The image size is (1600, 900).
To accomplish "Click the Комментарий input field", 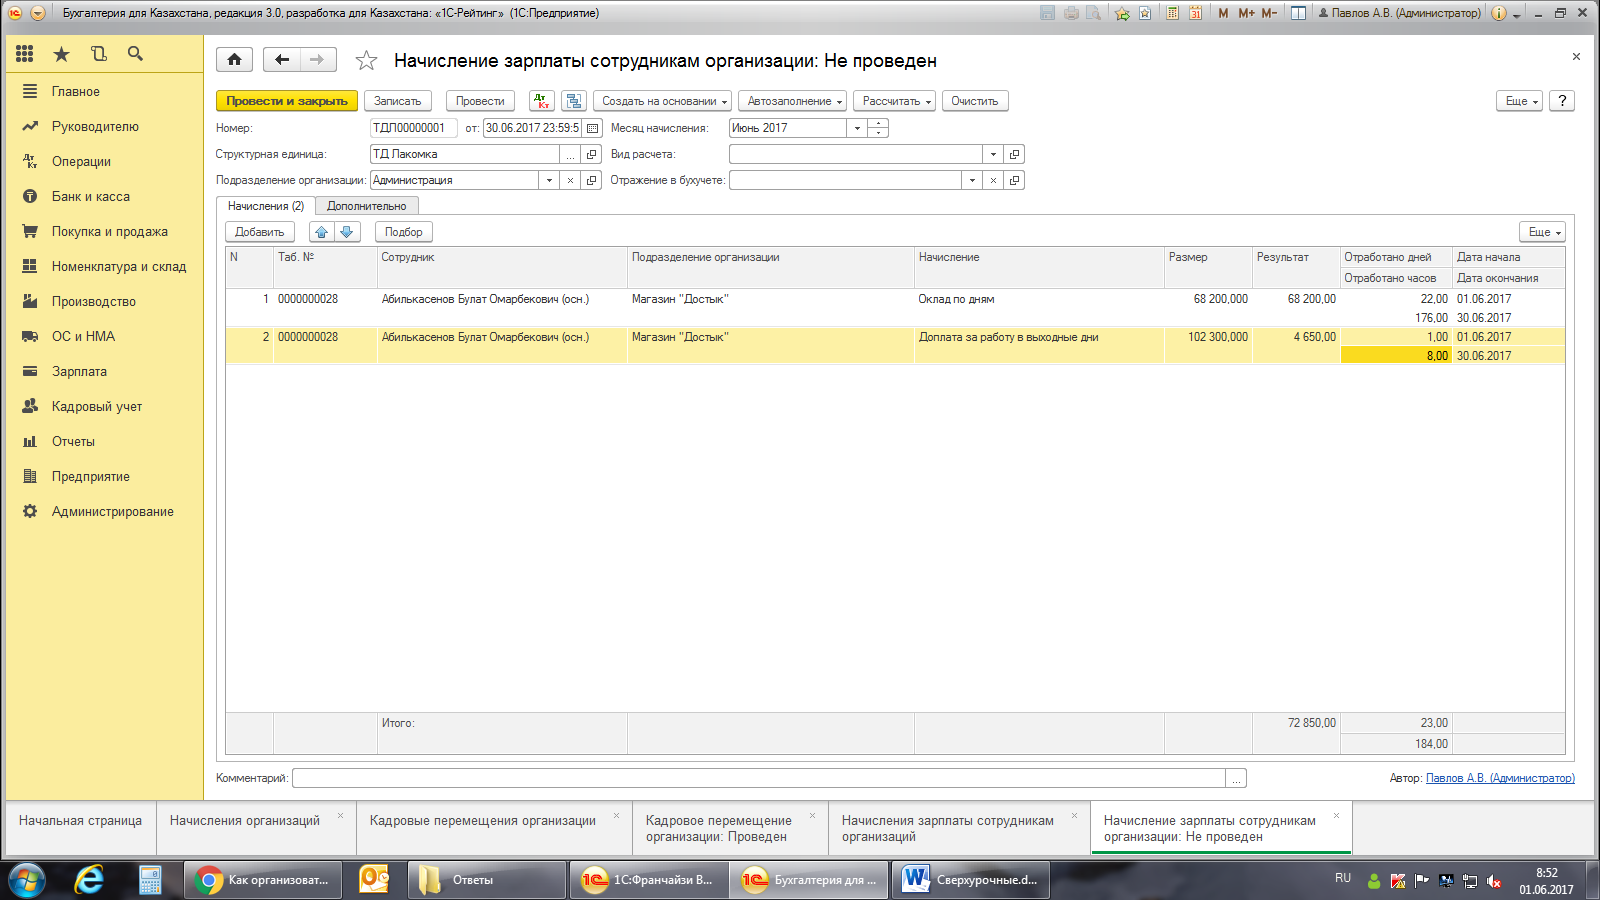I will pos(759,778).
